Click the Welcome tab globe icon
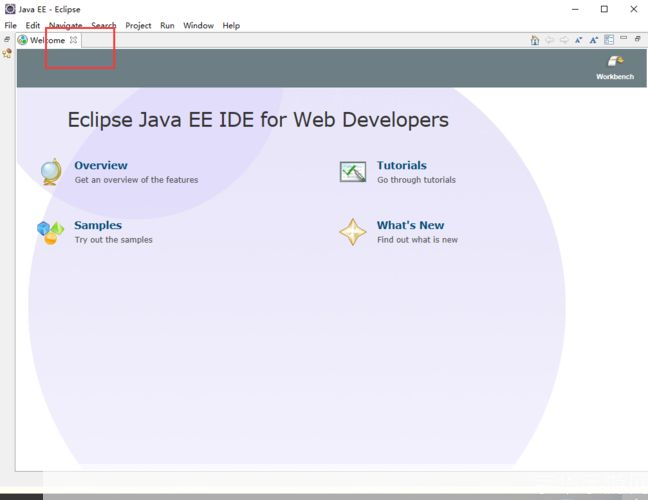The image size is (648, 500). pos(23,40)
